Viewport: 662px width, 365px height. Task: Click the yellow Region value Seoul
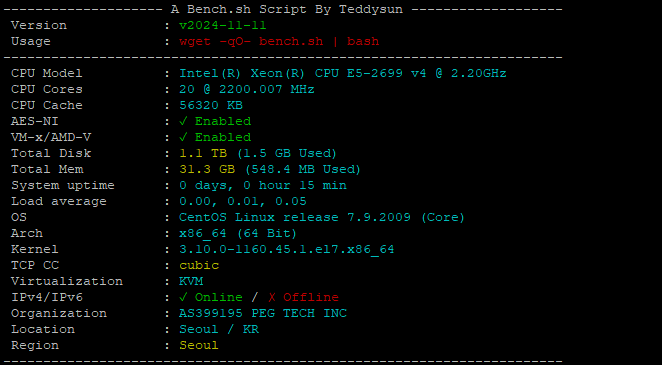pyautogui.click(x=199, y=346)
